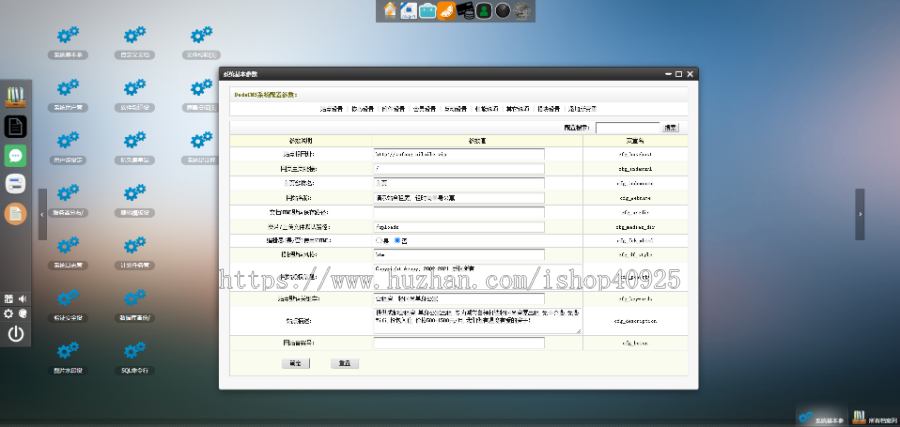The image size is (900, 427).
Task: Click the speaker volume icon in sidebar
Action: pos(23,298)
